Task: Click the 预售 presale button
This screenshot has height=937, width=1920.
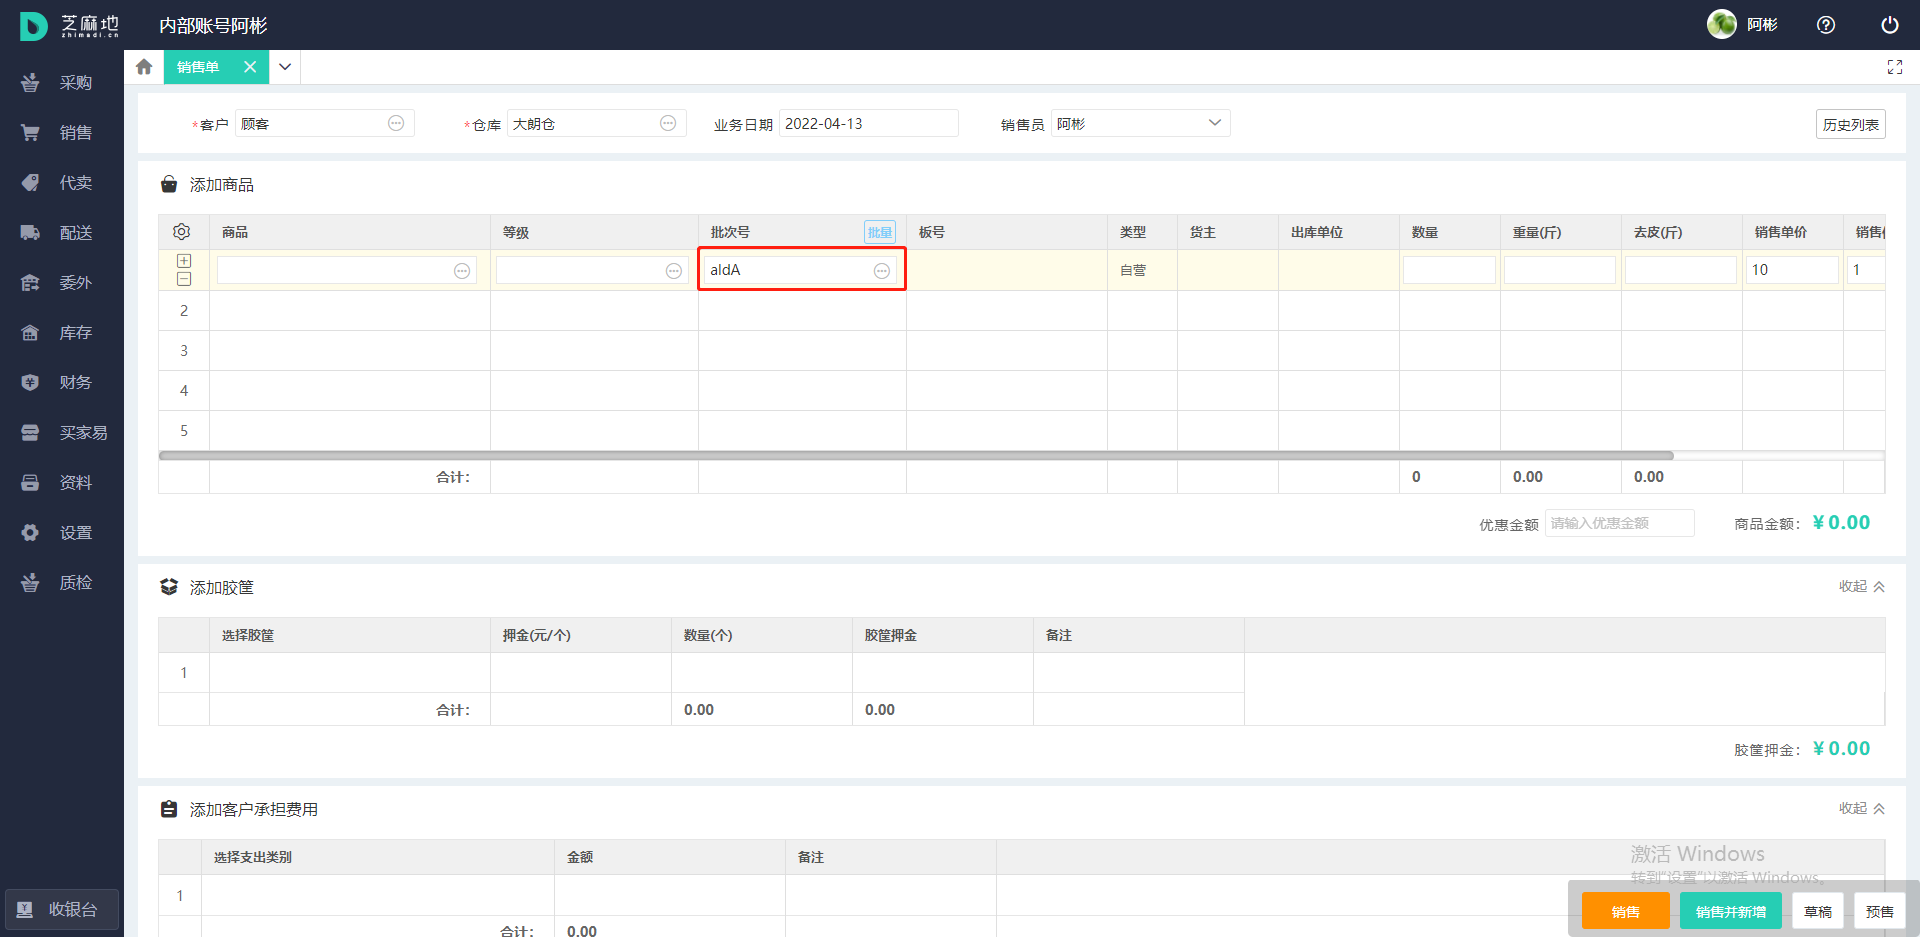Action: (x=1880, y=912)
